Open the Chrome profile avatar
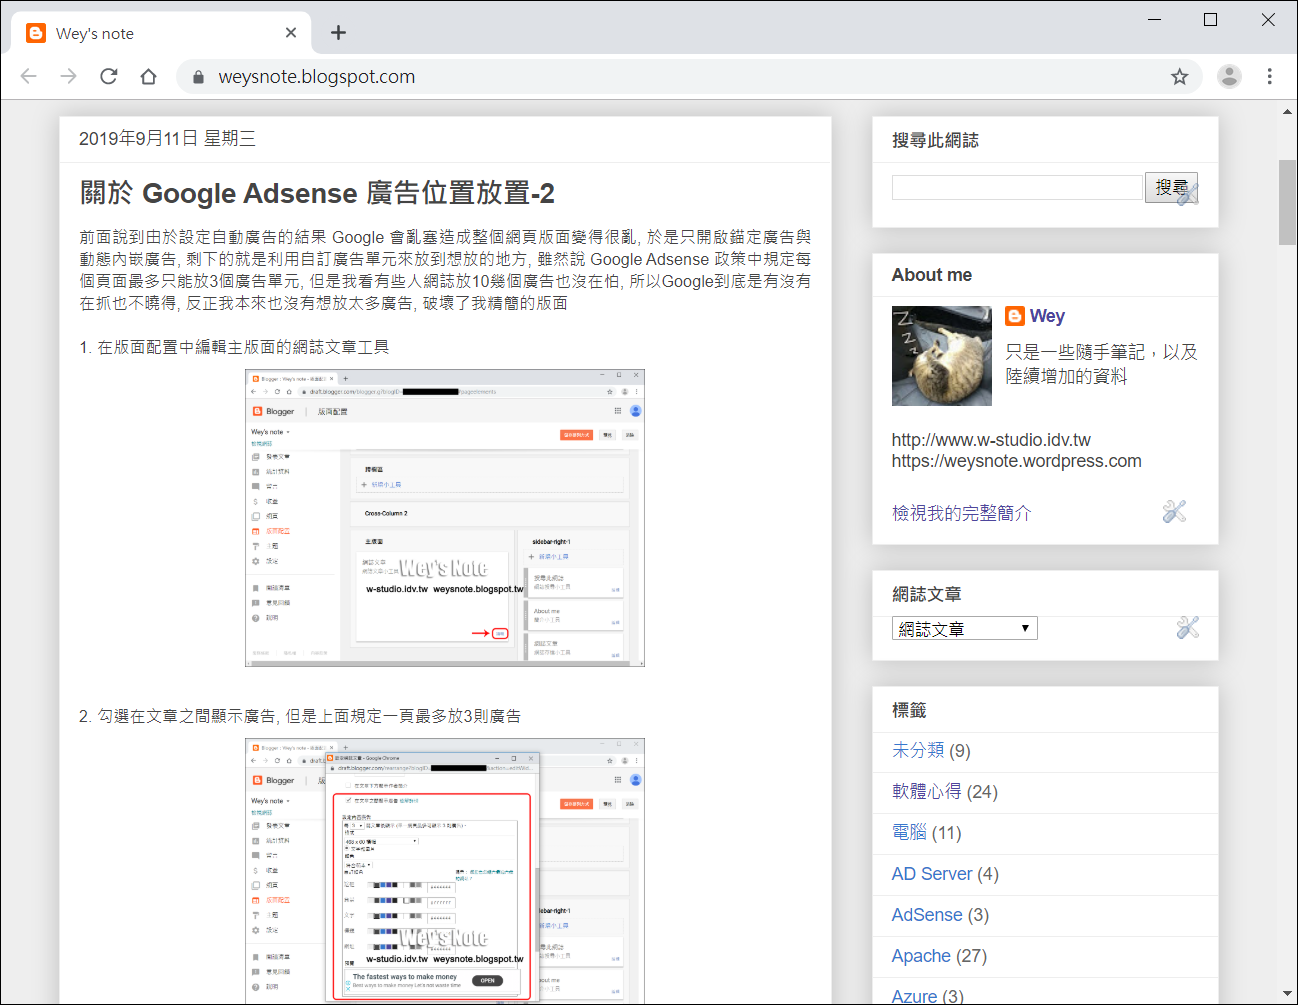The width and height of the screenshot is (1298, 1005). [x=1229, y=76]
